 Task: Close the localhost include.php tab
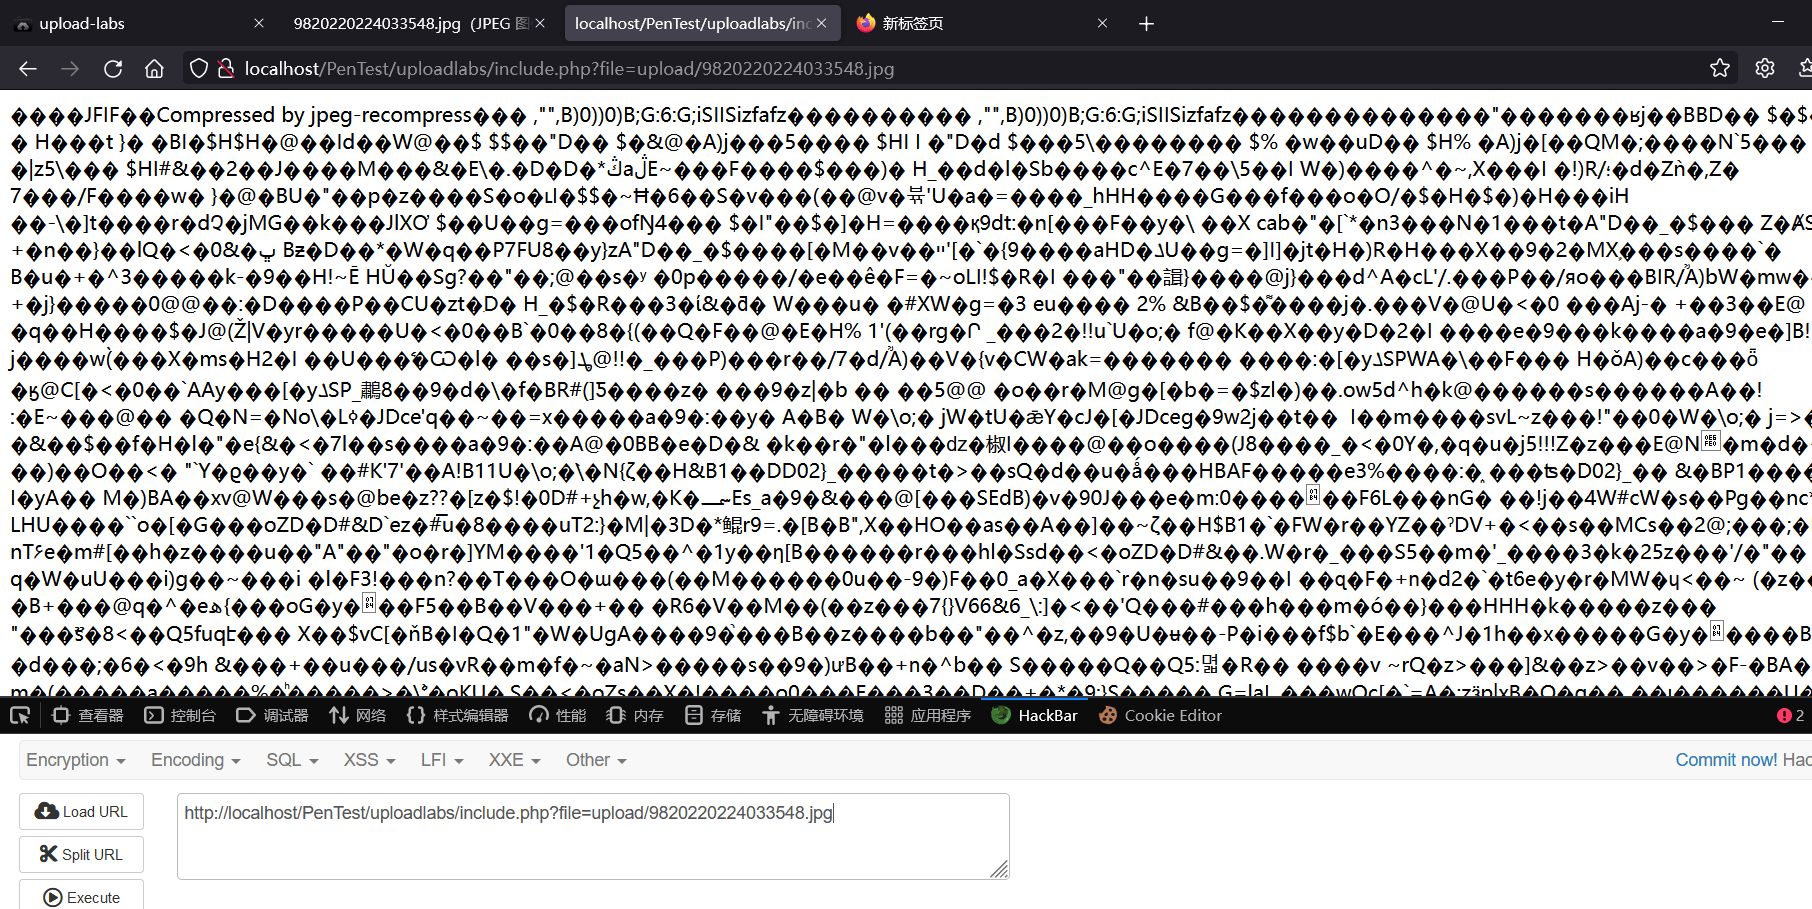822,23
